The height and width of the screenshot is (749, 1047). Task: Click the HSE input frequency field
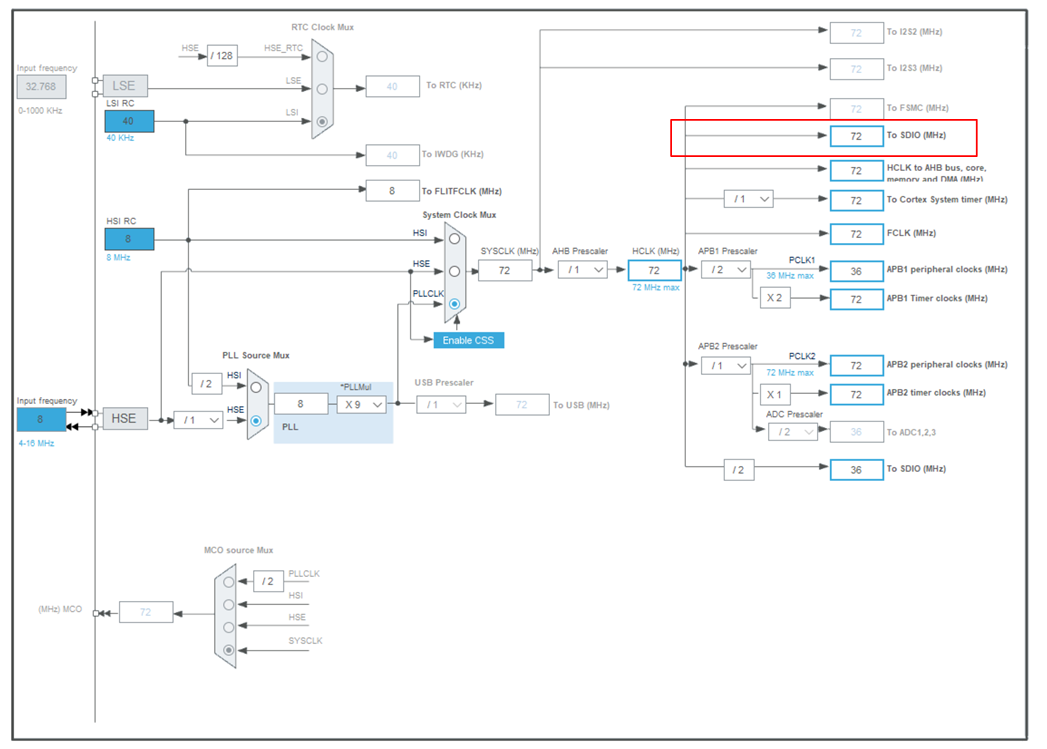click(41, 419)
